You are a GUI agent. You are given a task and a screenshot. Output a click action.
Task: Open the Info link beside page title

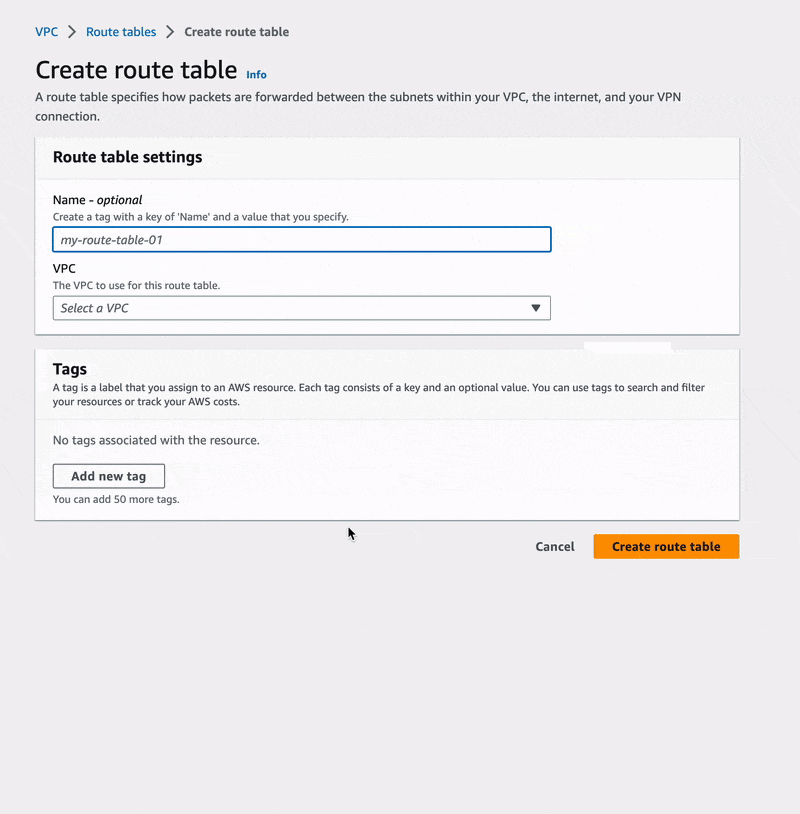click(x=257, y=75)
